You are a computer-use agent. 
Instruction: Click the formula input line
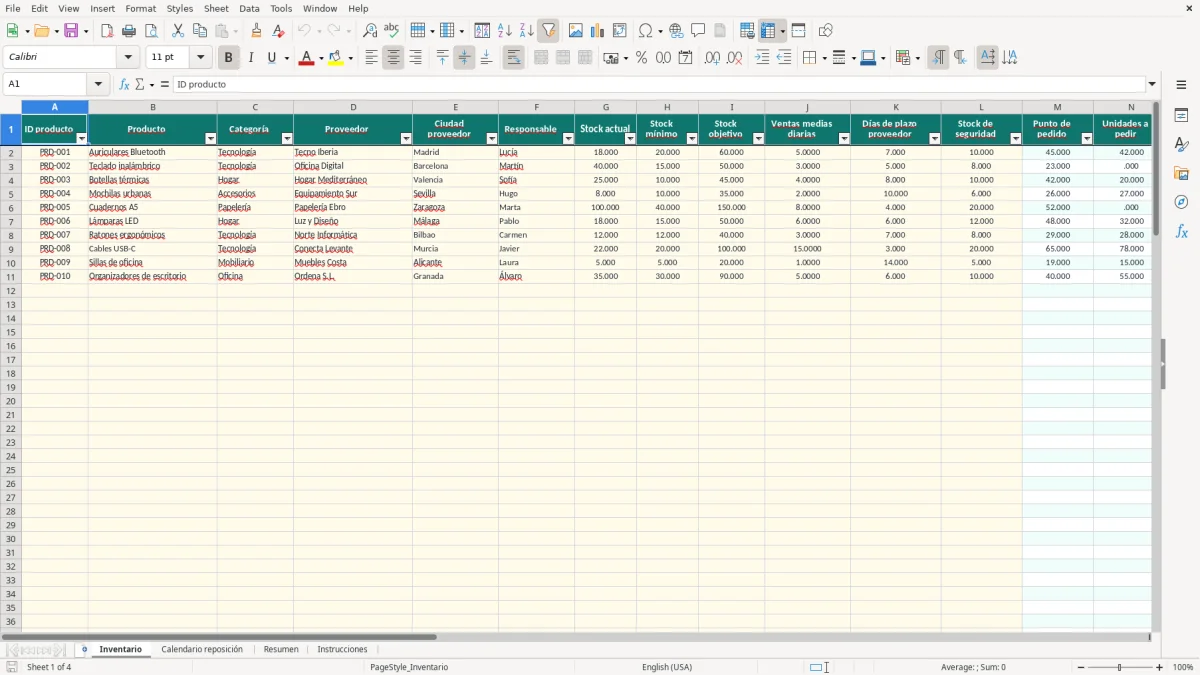(x=659, y=84)
